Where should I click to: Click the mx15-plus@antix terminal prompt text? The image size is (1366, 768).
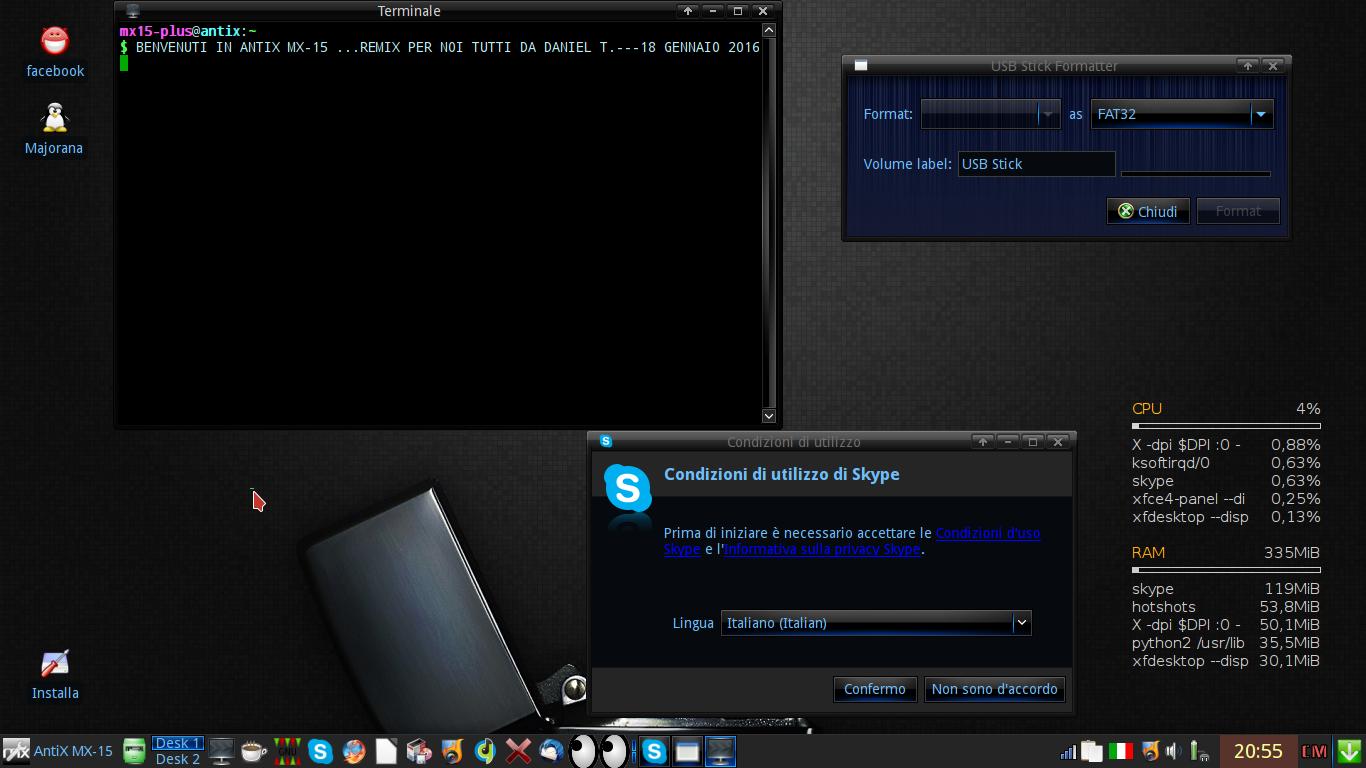(x=188, y=31)
